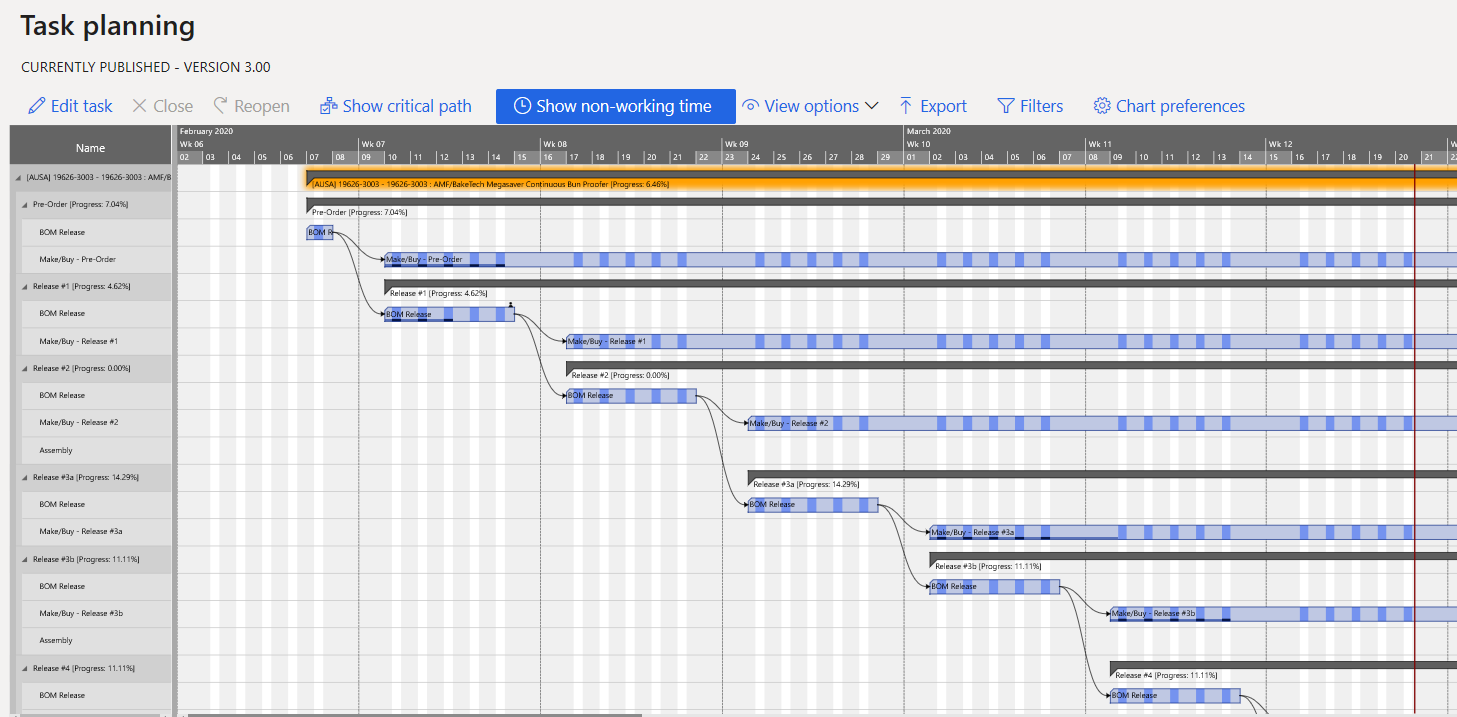The height and width of the screenshot is (717, 1457).
Task: Click the View options eye icon
Action: point(751,106)
